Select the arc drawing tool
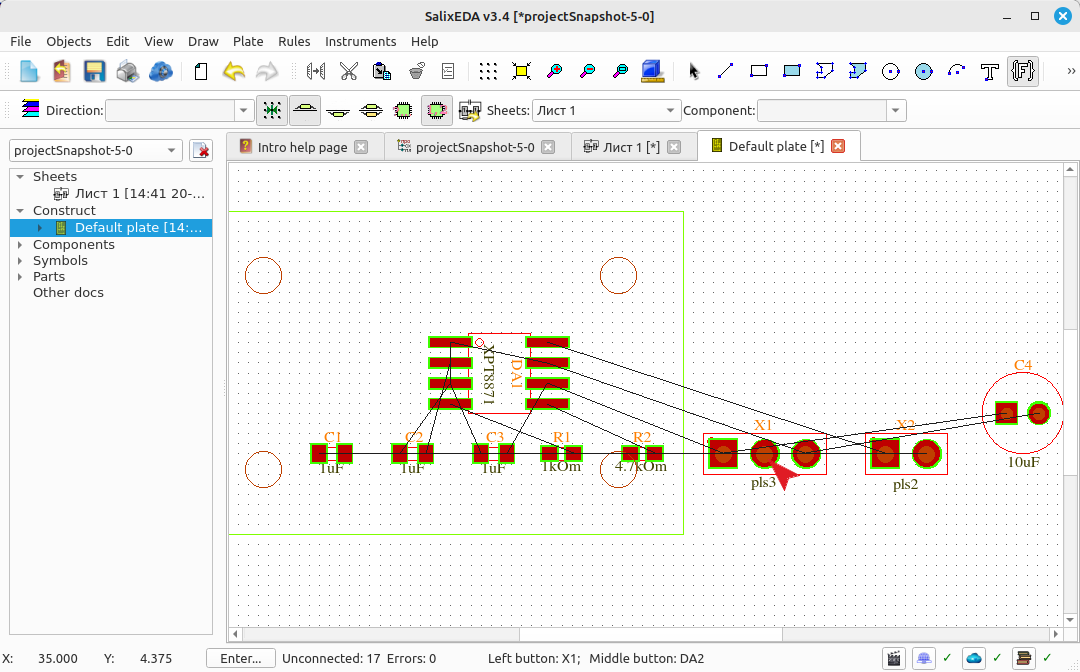1080x672 pixels. click(x=956, y=71)
